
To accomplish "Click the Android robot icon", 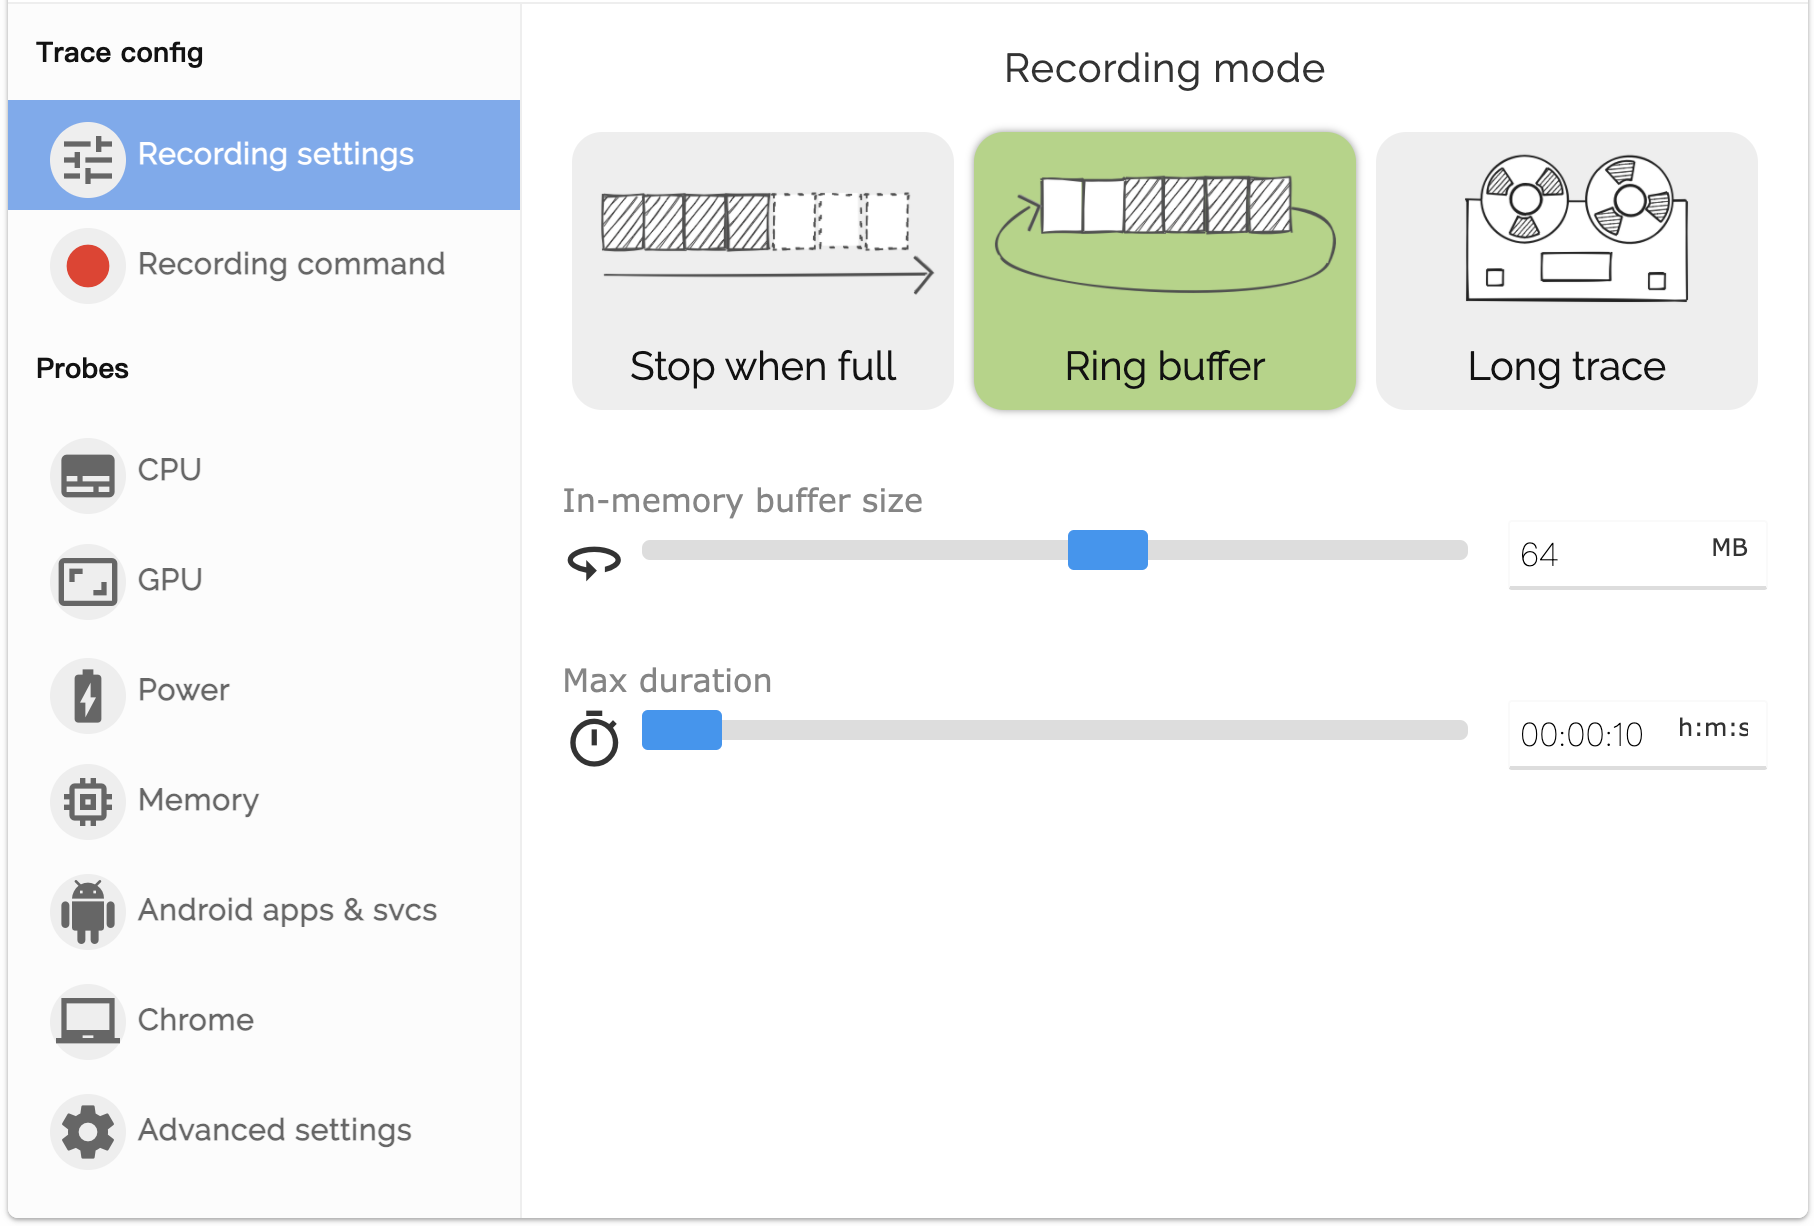I will [x=88, y=912].
